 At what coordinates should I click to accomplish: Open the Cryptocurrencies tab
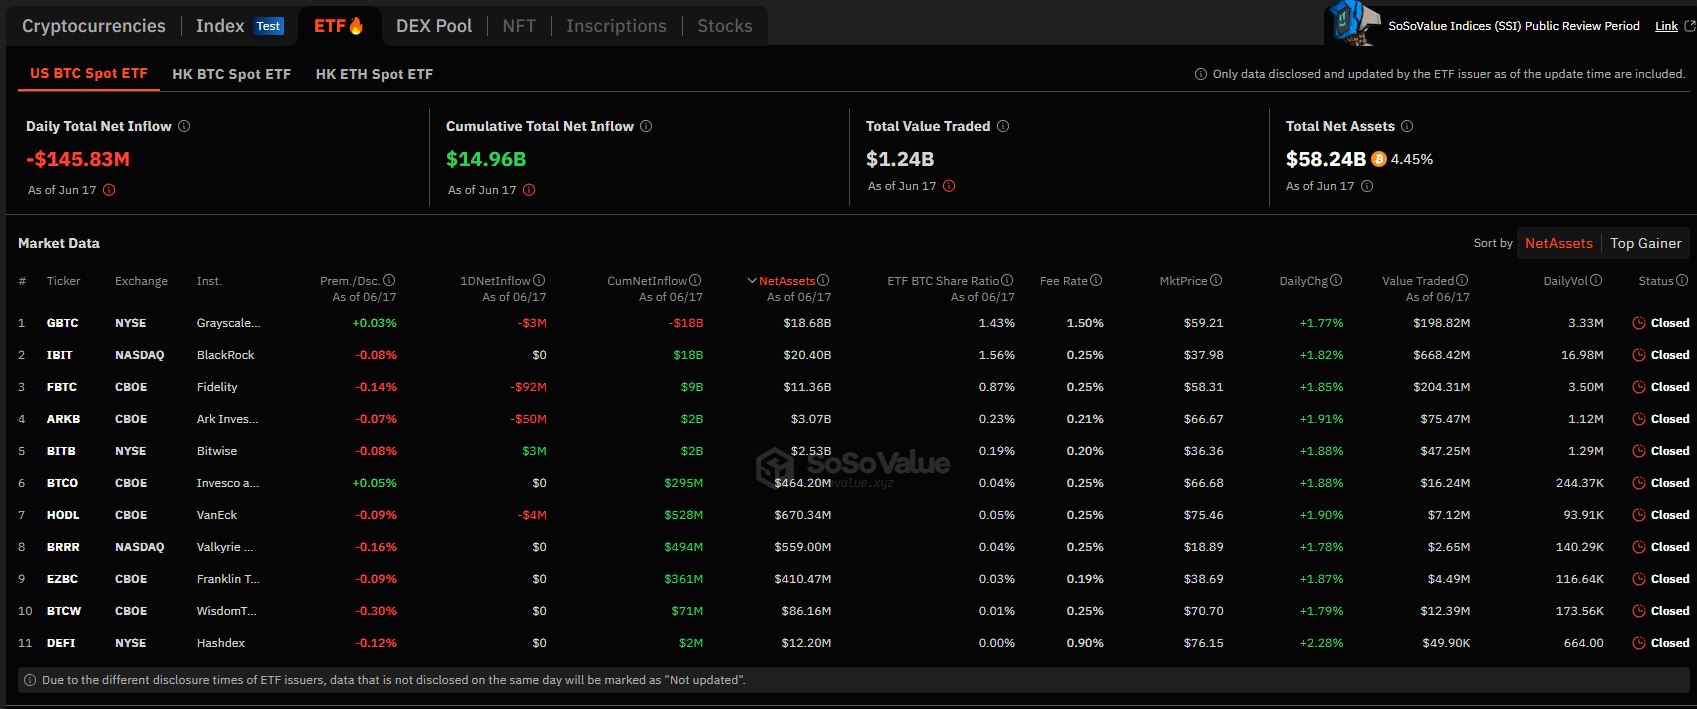(94, 26)
